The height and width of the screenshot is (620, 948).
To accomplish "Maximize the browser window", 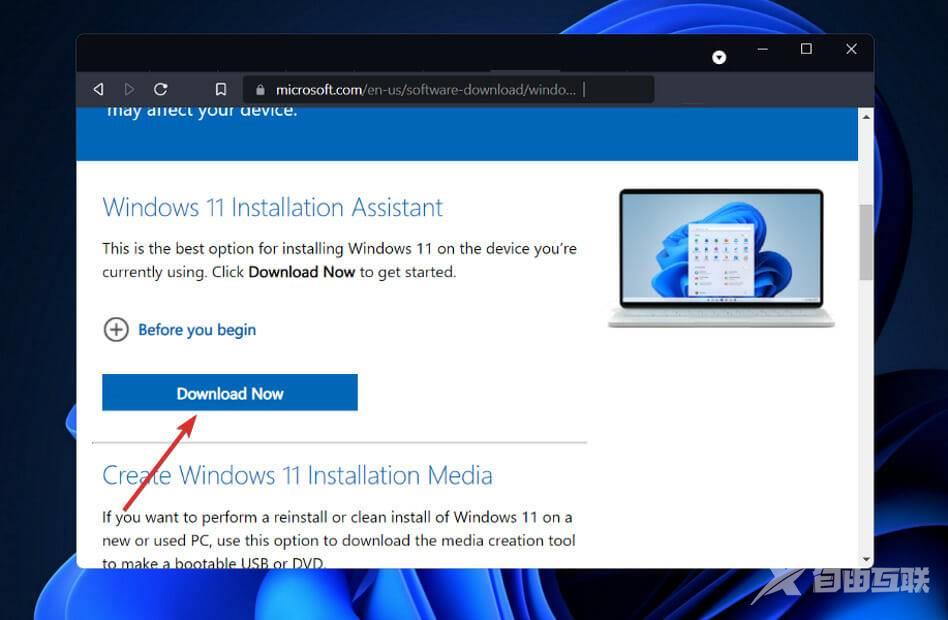I will pos(806,49).
